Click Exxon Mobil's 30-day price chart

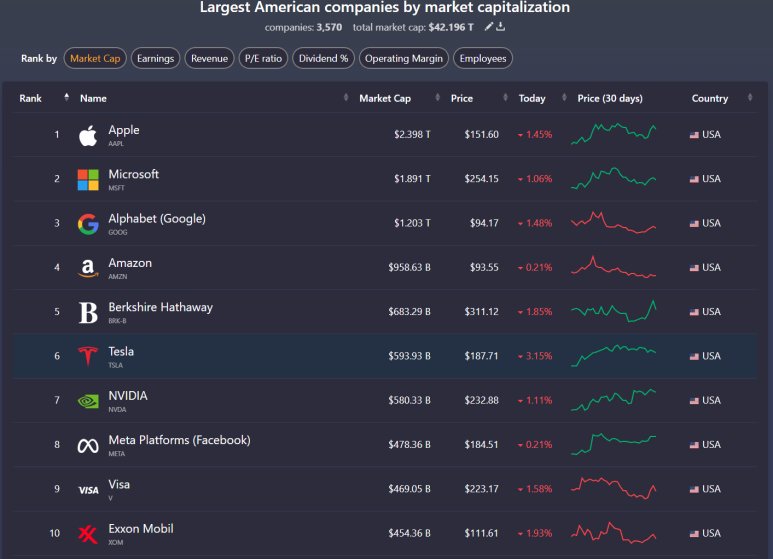[614, 533]
